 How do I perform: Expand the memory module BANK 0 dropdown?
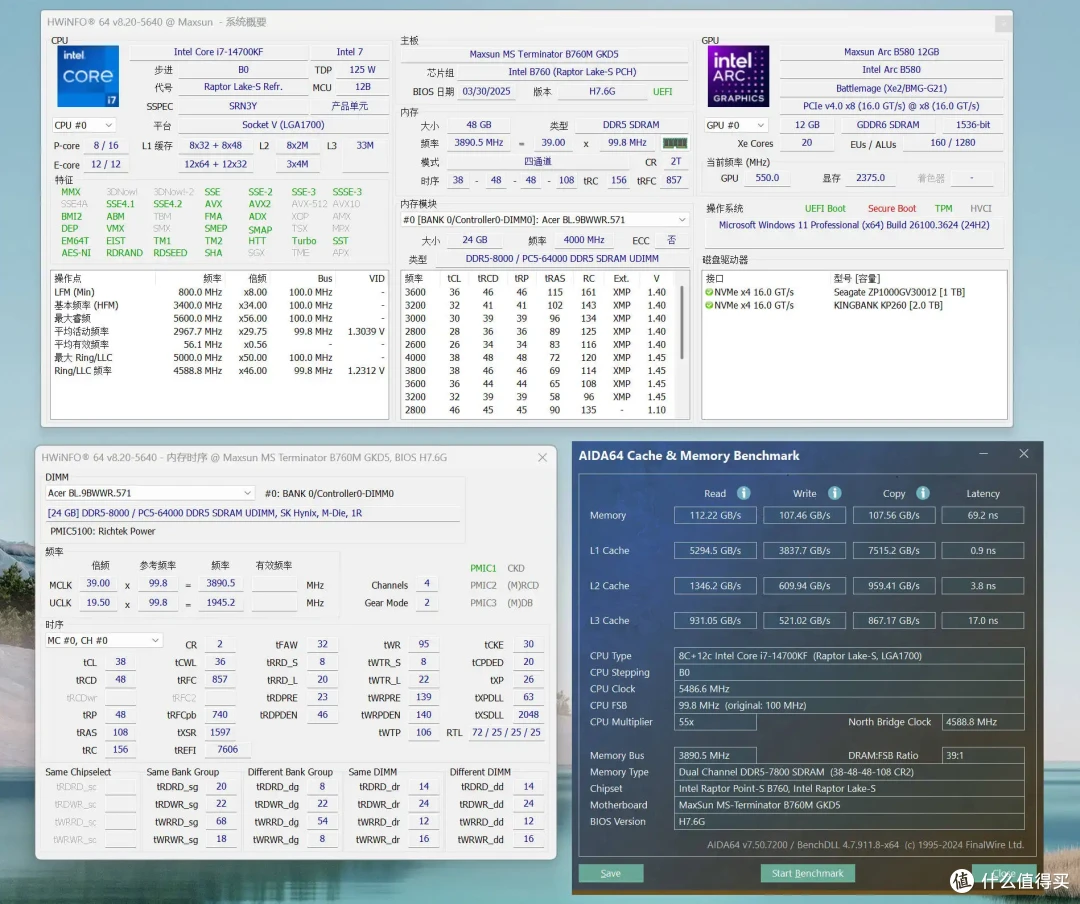(x=544, y=220)
